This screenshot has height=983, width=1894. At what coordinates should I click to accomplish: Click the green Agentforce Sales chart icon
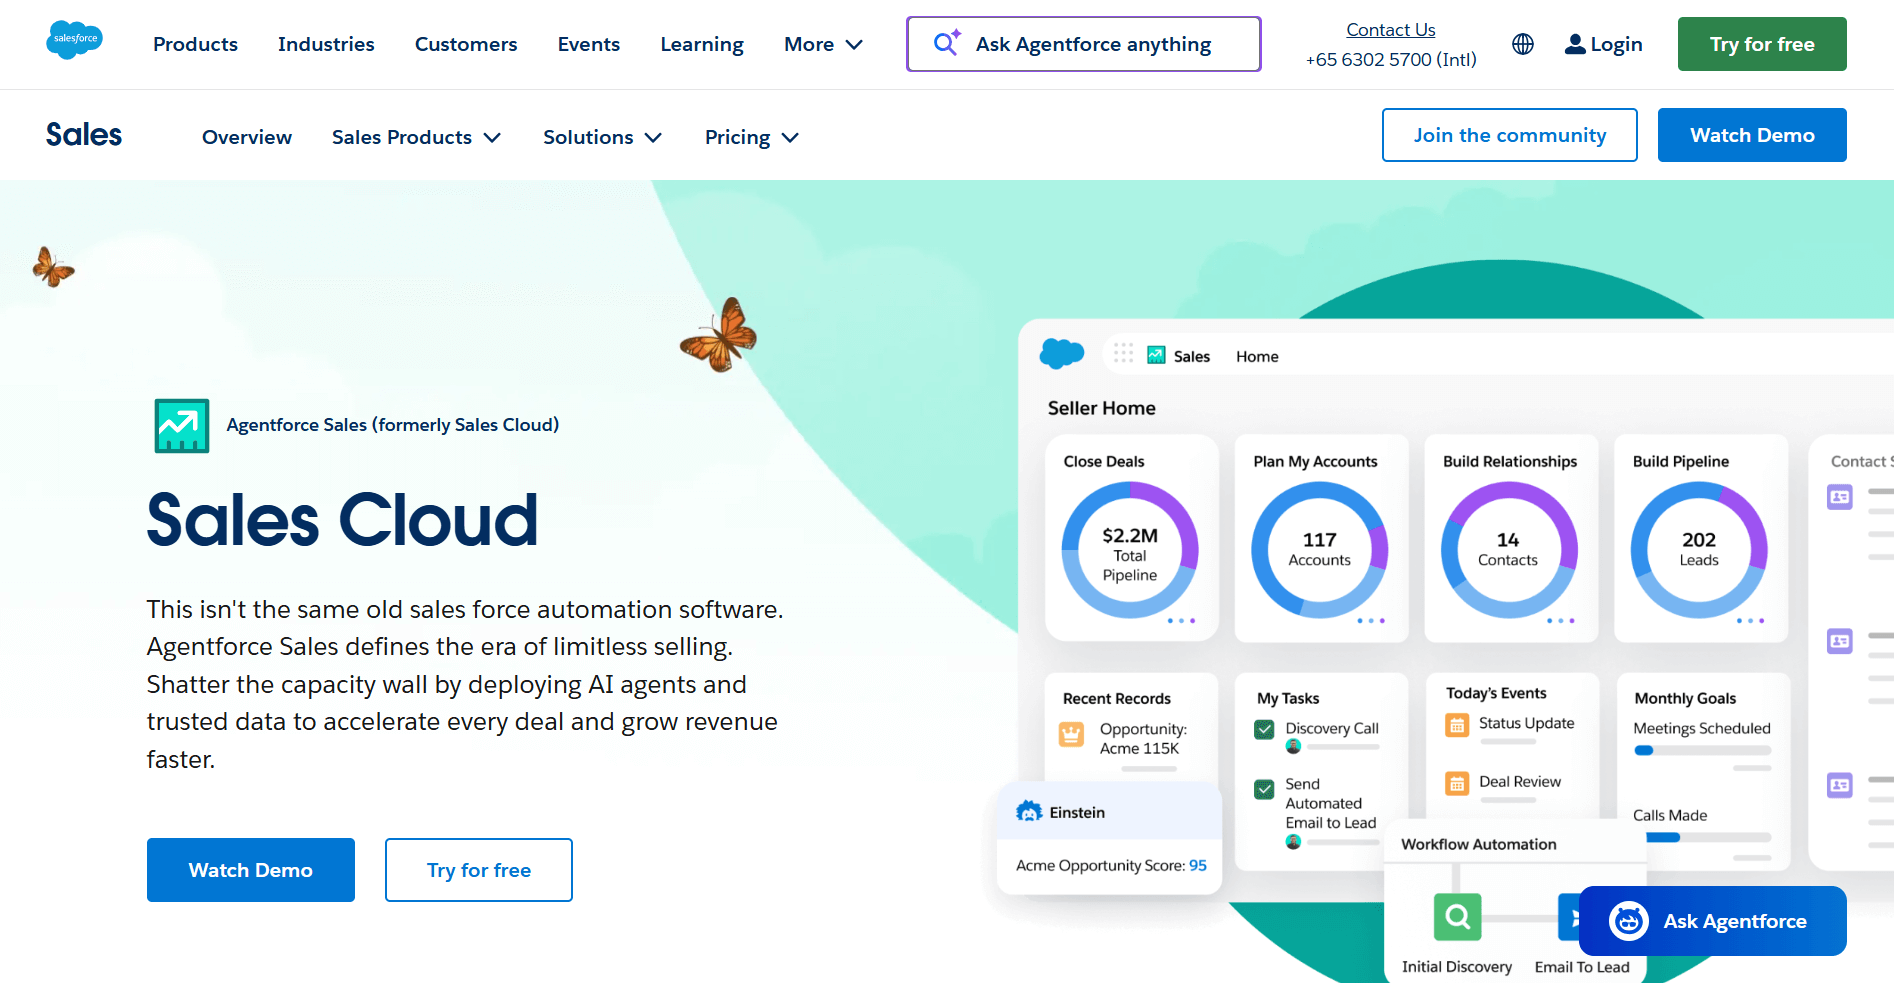pos(182,426)
